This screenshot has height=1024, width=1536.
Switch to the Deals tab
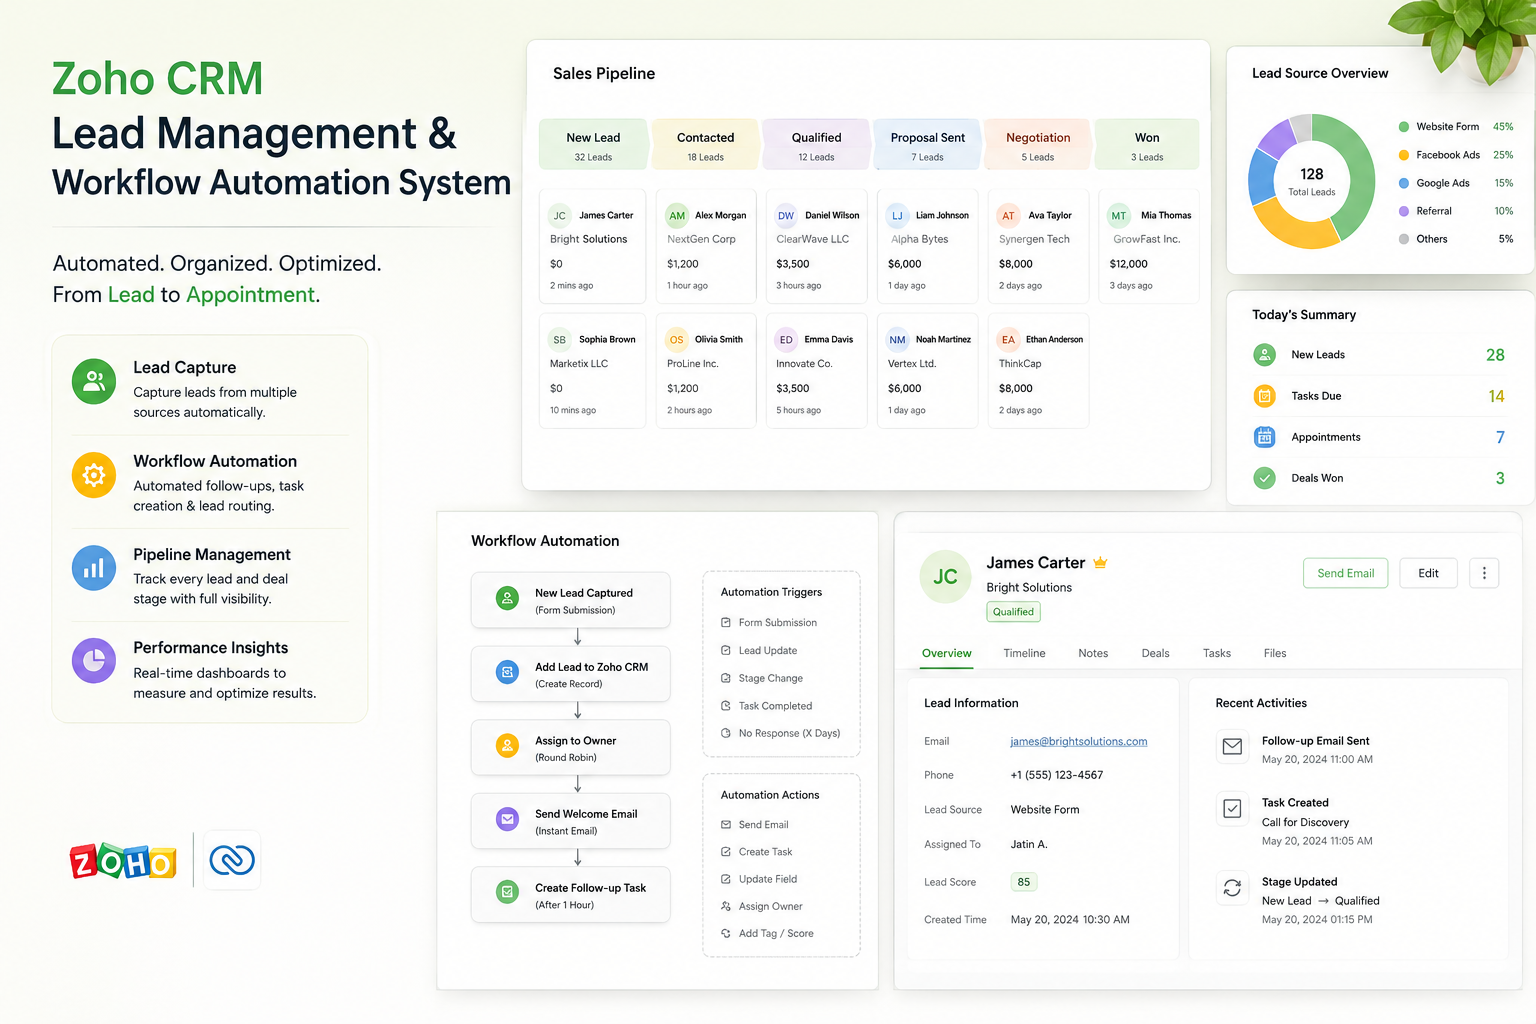pos(1155,653)
